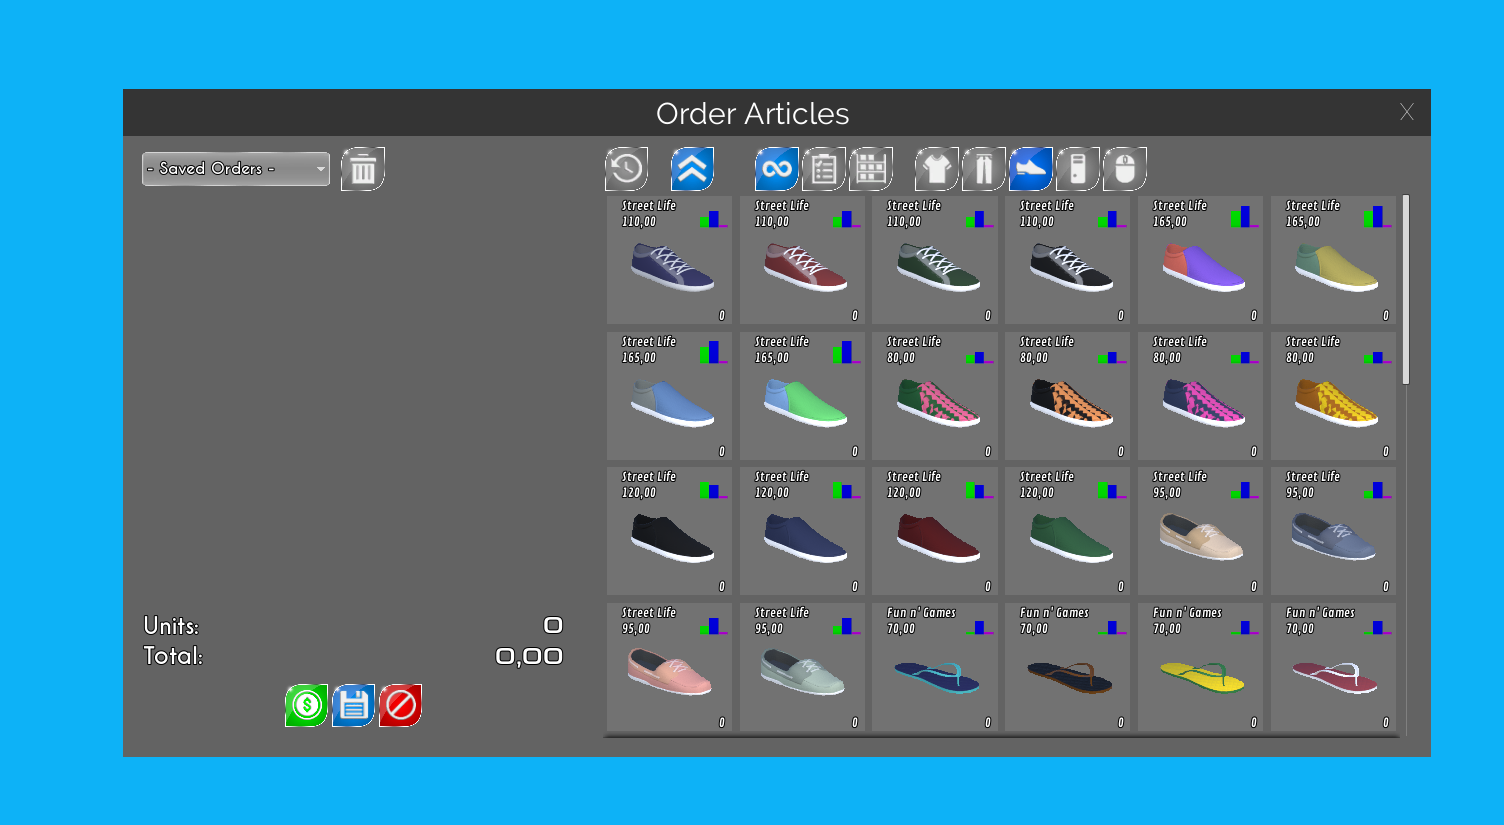Select the green and pink patterned 80,00 shoe
This screenshot has width=1504, height=825.
click(935, 396)
